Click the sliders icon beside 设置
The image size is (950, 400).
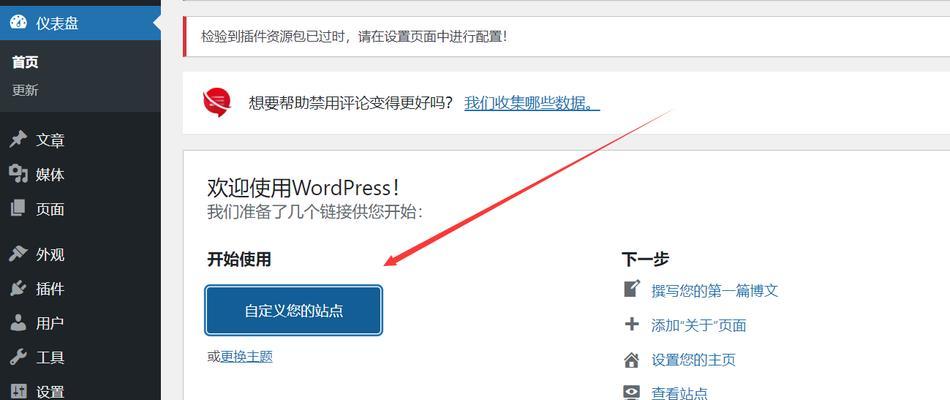coord(18,392)
